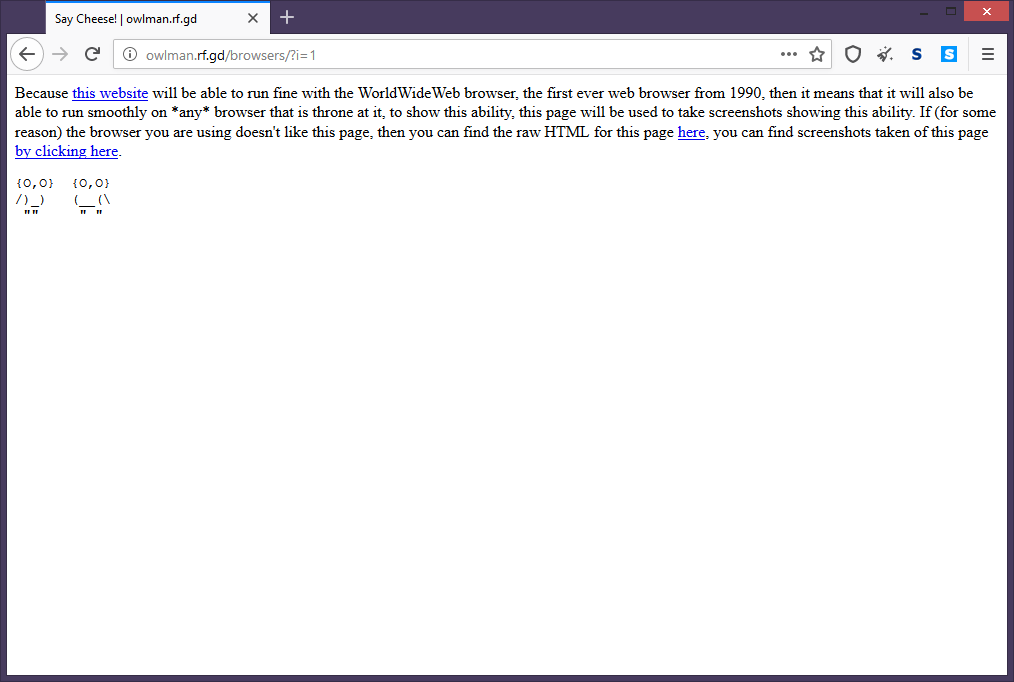Click the forward navigation arrow
This screenshot has width=1014, height=682.
[x=60, y=54]
